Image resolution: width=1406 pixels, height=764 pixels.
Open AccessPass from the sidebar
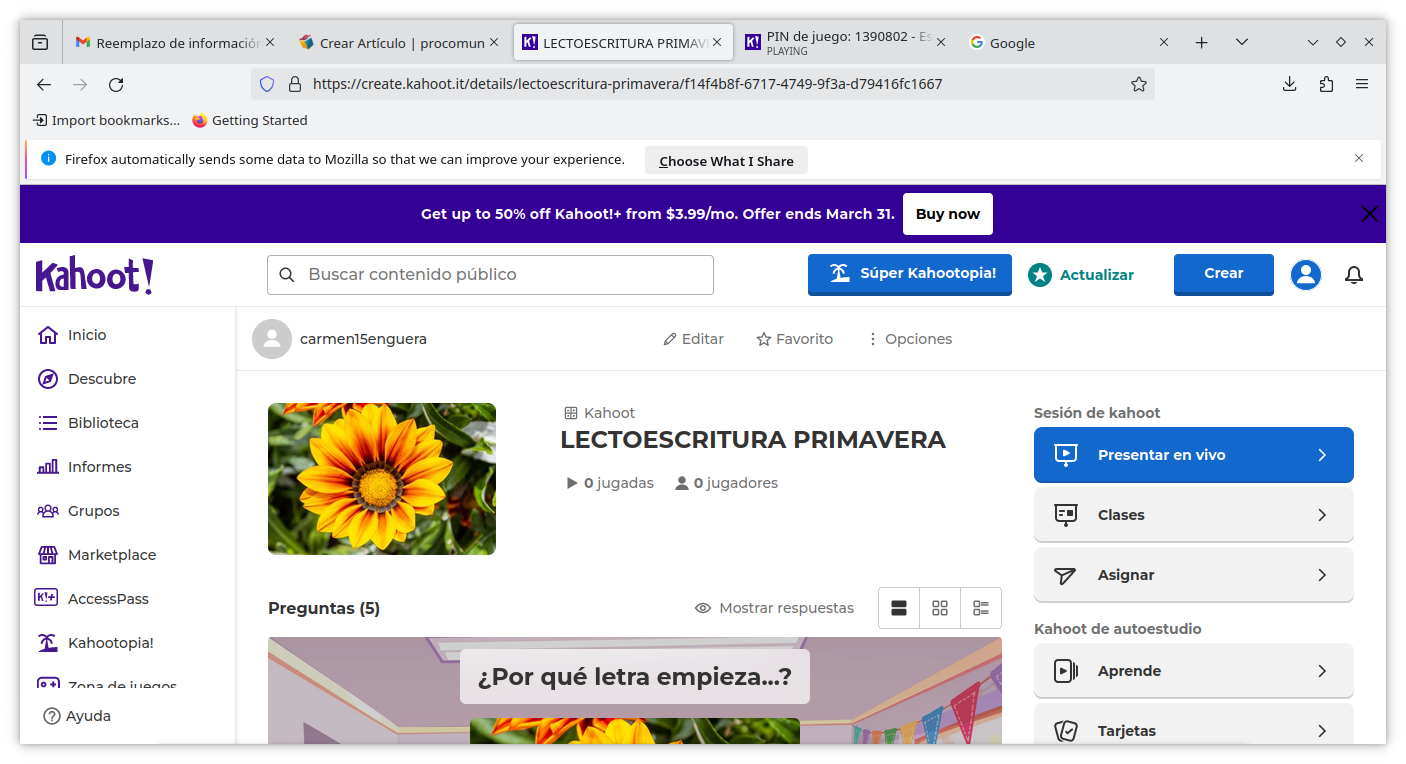47,598
